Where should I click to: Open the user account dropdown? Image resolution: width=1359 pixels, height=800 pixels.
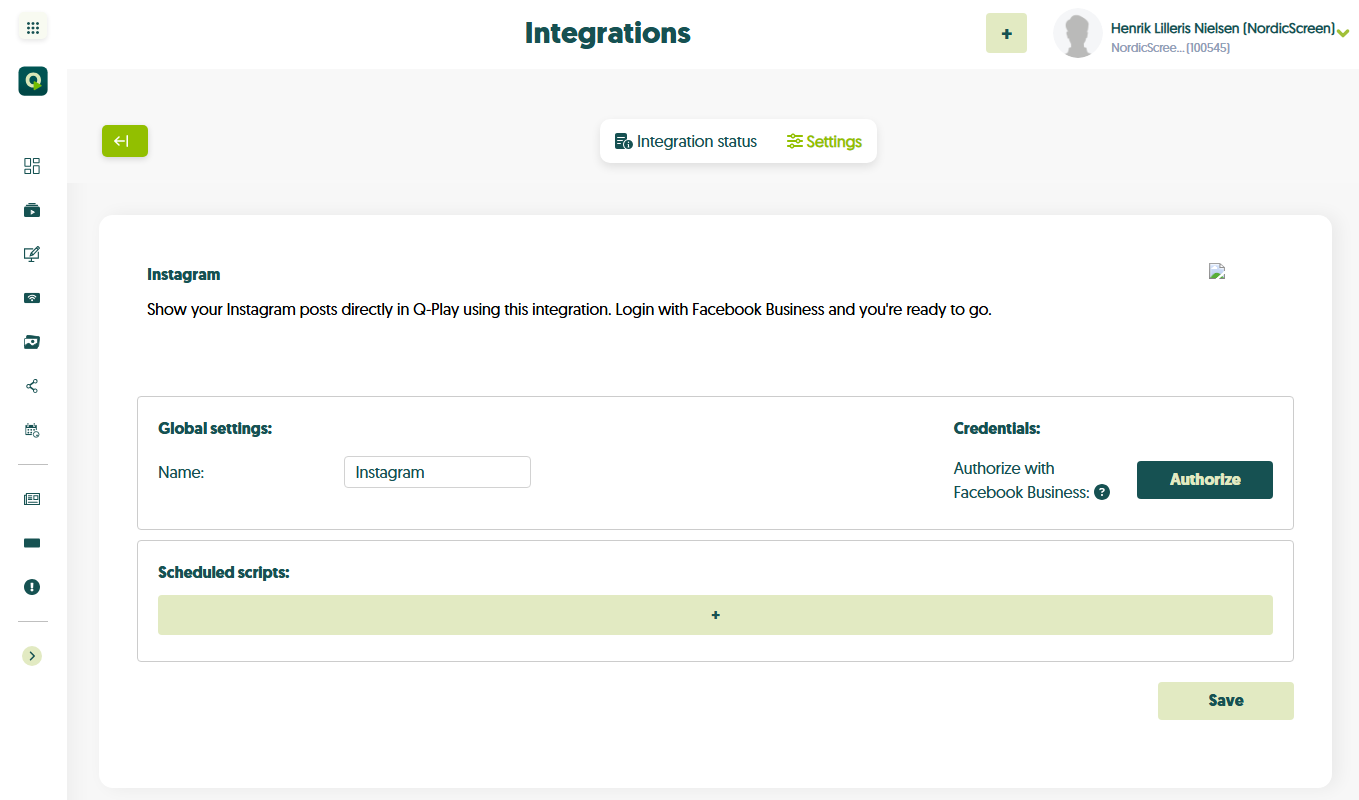click(1342, 33)
